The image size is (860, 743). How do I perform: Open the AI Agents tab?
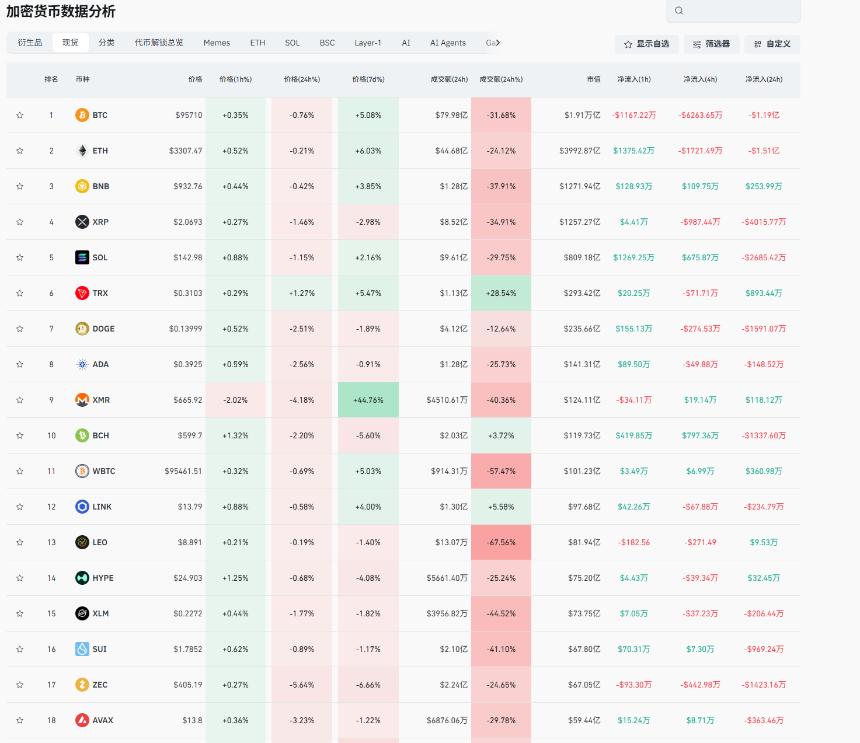click(x=448, y=43)
